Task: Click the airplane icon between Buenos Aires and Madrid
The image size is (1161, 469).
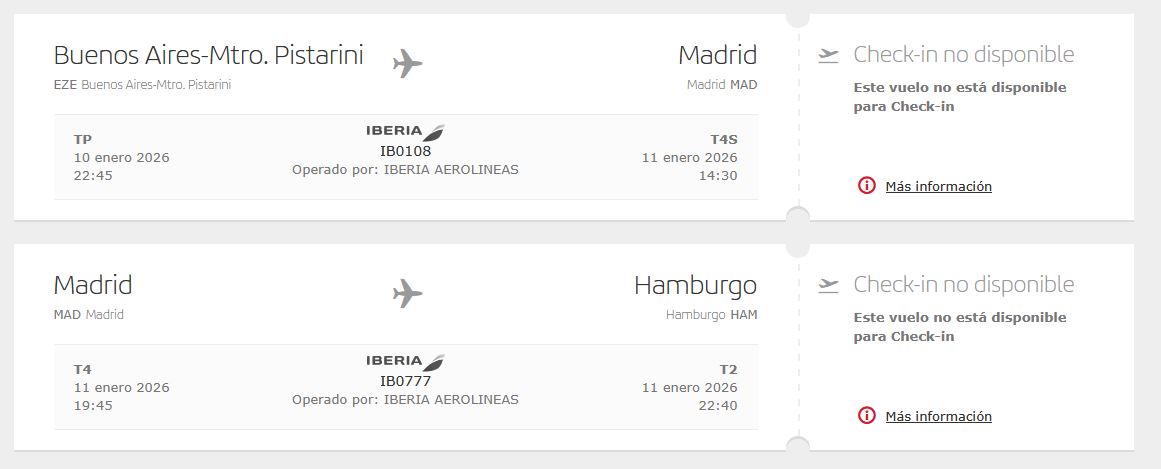Action: click(x=407, y=63)
